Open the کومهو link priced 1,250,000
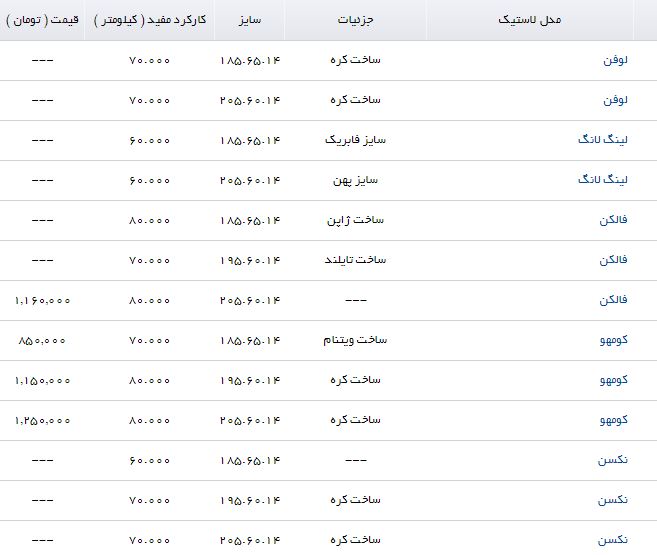 (613, 420)
